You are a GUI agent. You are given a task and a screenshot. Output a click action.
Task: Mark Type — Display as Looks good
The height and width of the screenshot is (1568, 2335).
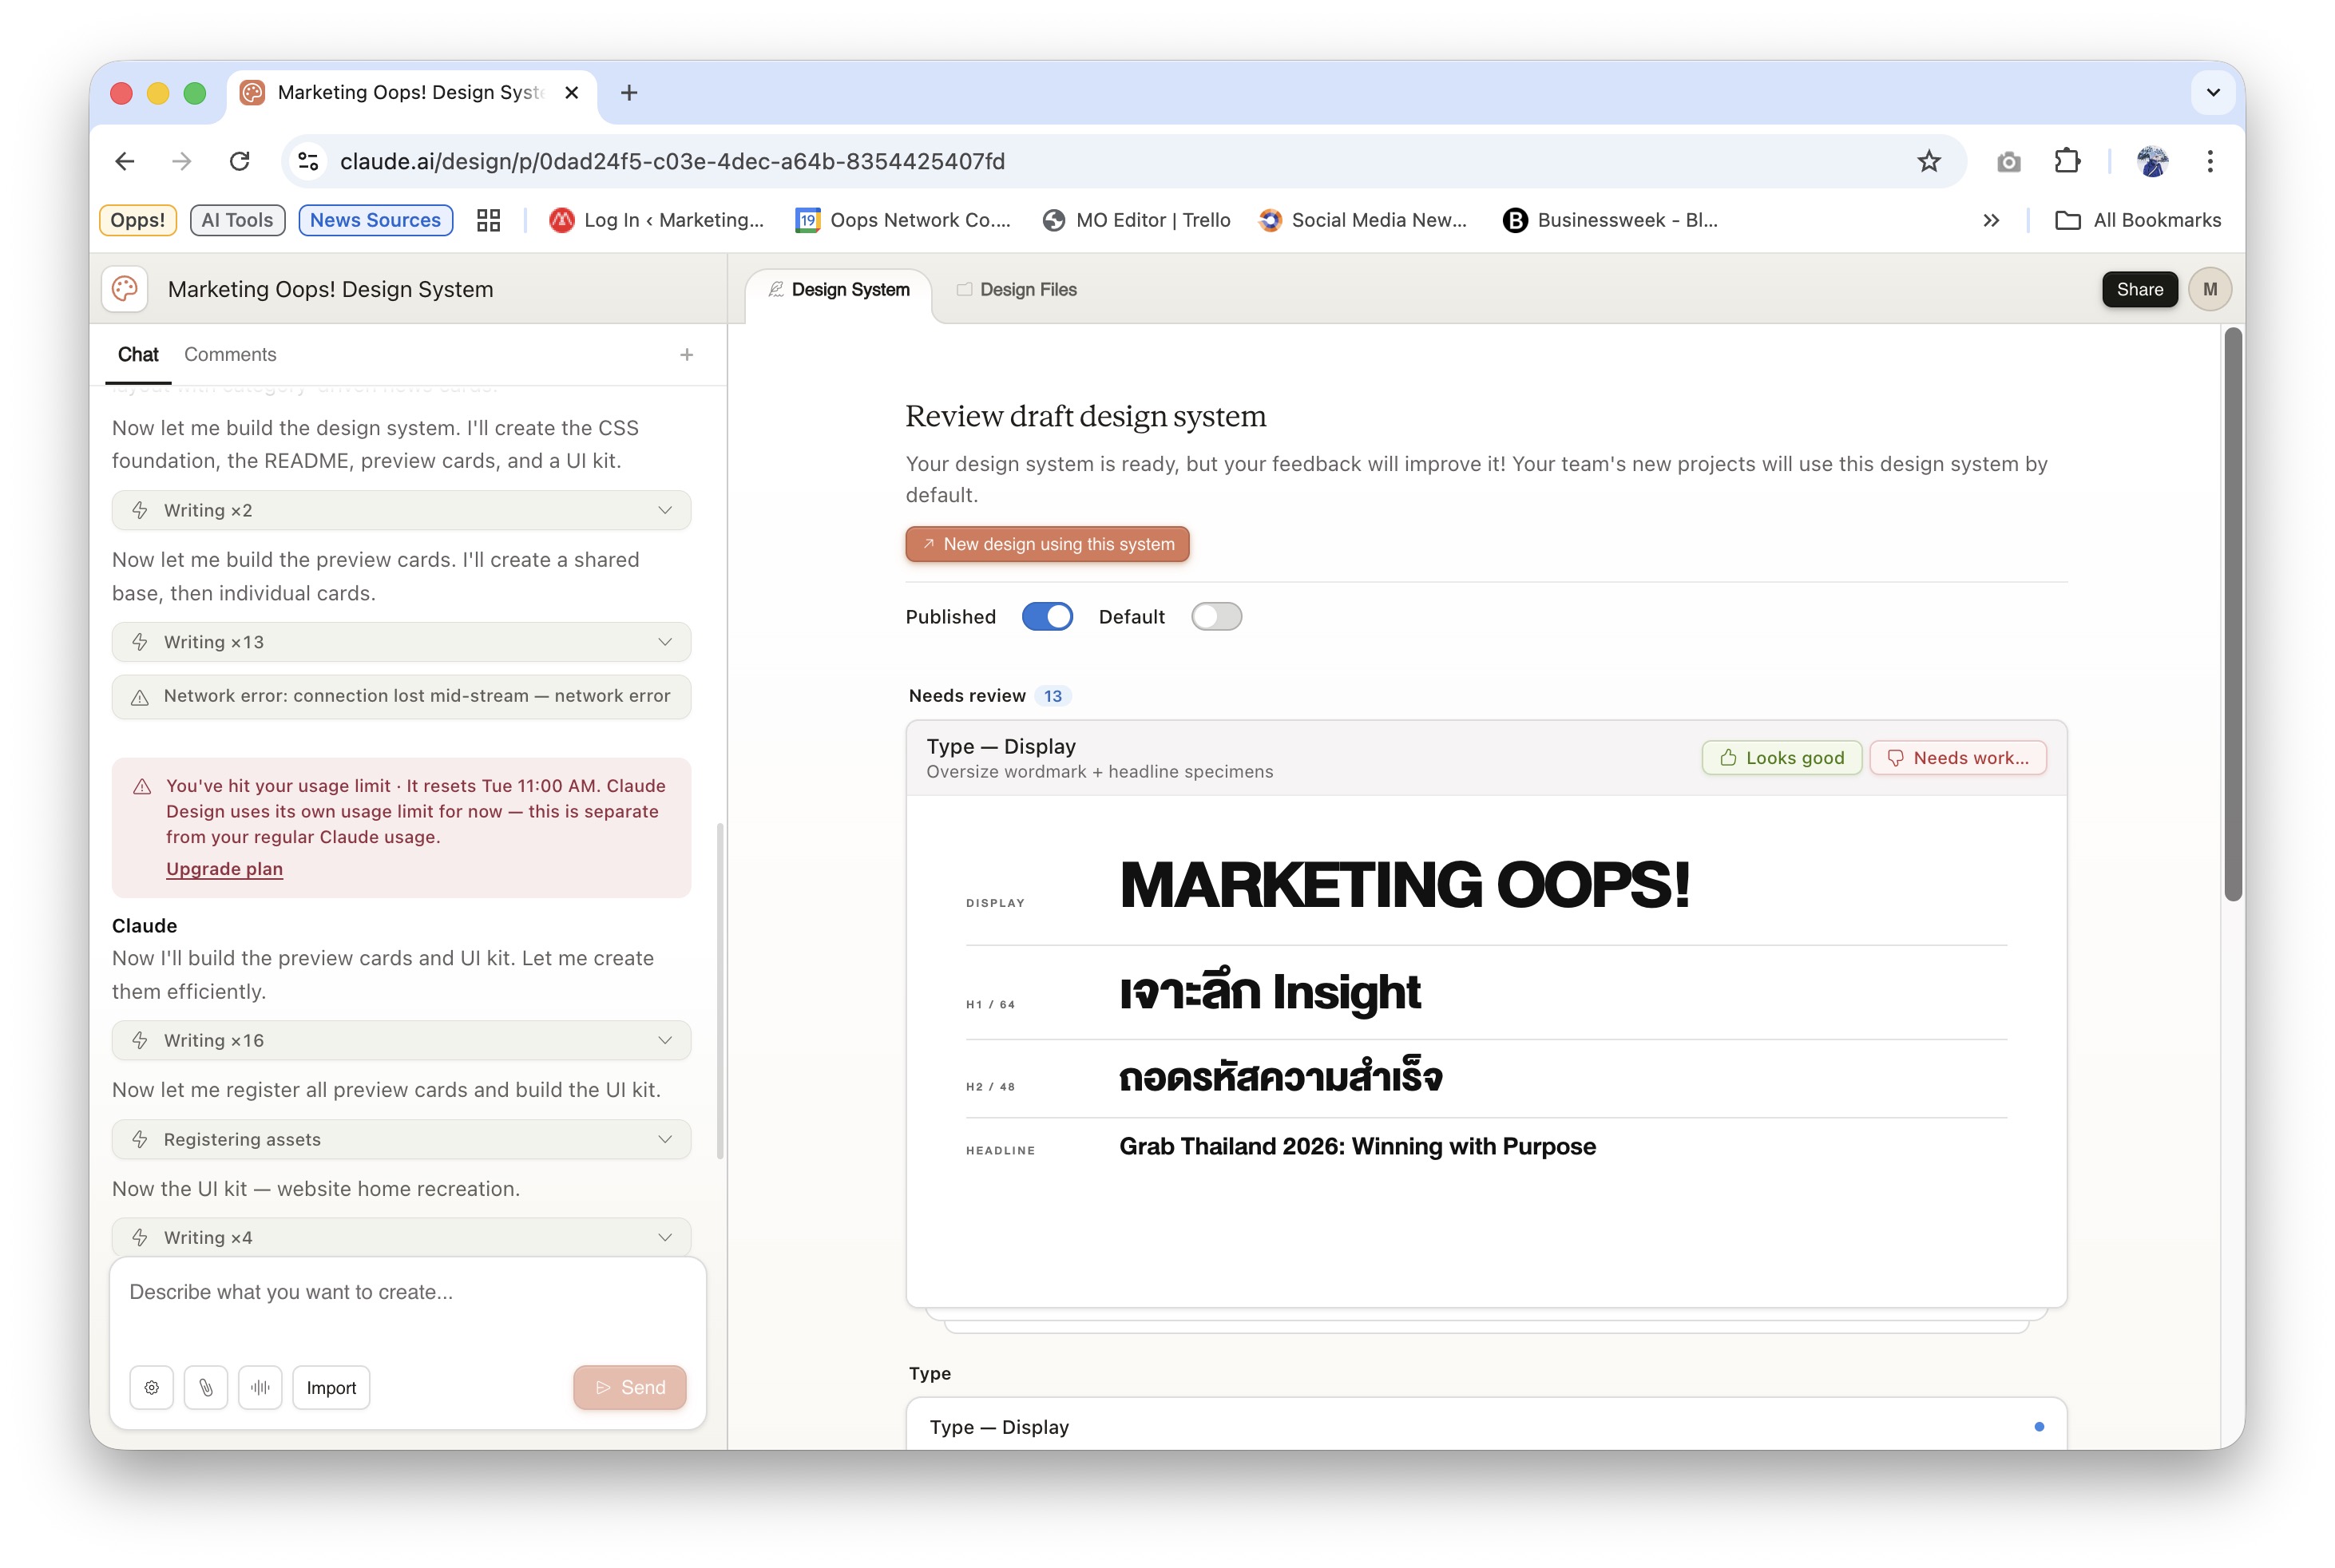1781,758
